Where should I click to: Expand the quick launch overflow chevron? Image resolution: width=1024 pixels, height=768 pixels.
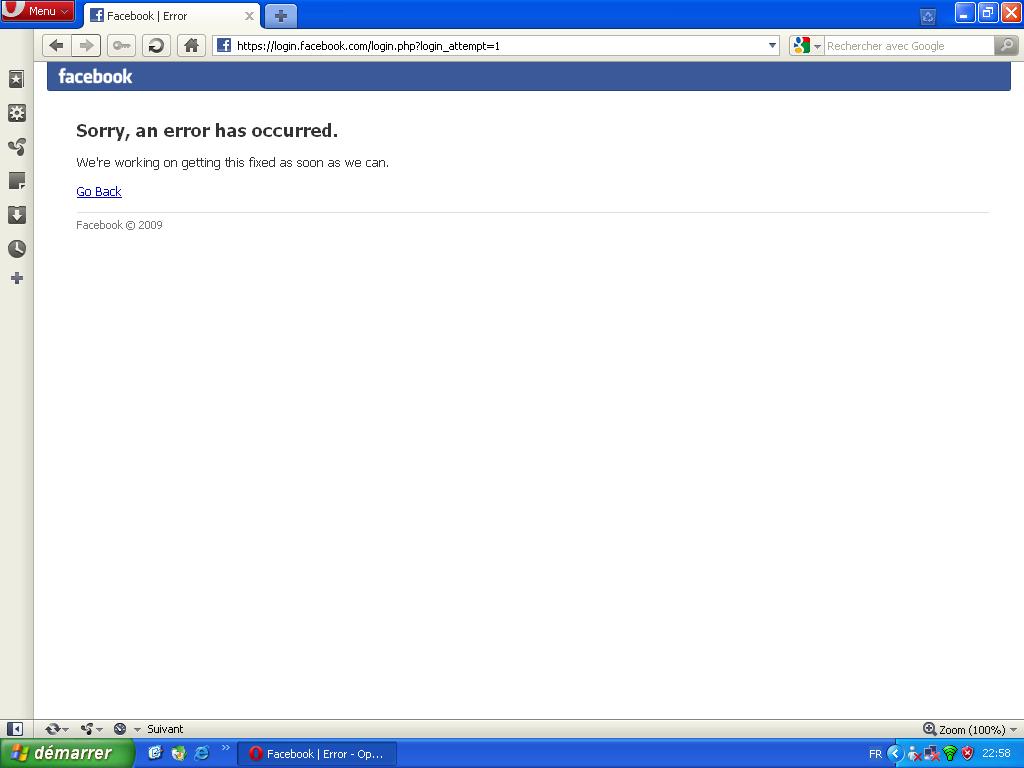[x=225, y=748]
